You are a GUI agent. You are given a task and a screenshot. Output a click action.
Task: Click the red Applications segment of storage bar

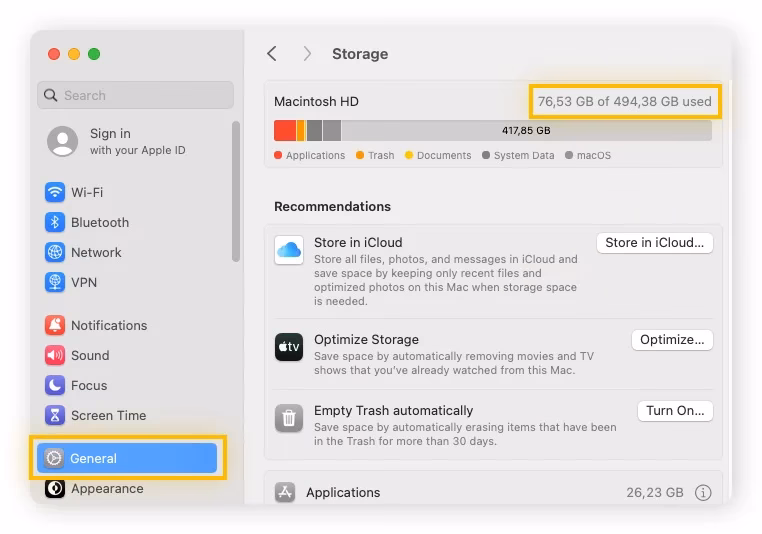click(x=284, y=130)
